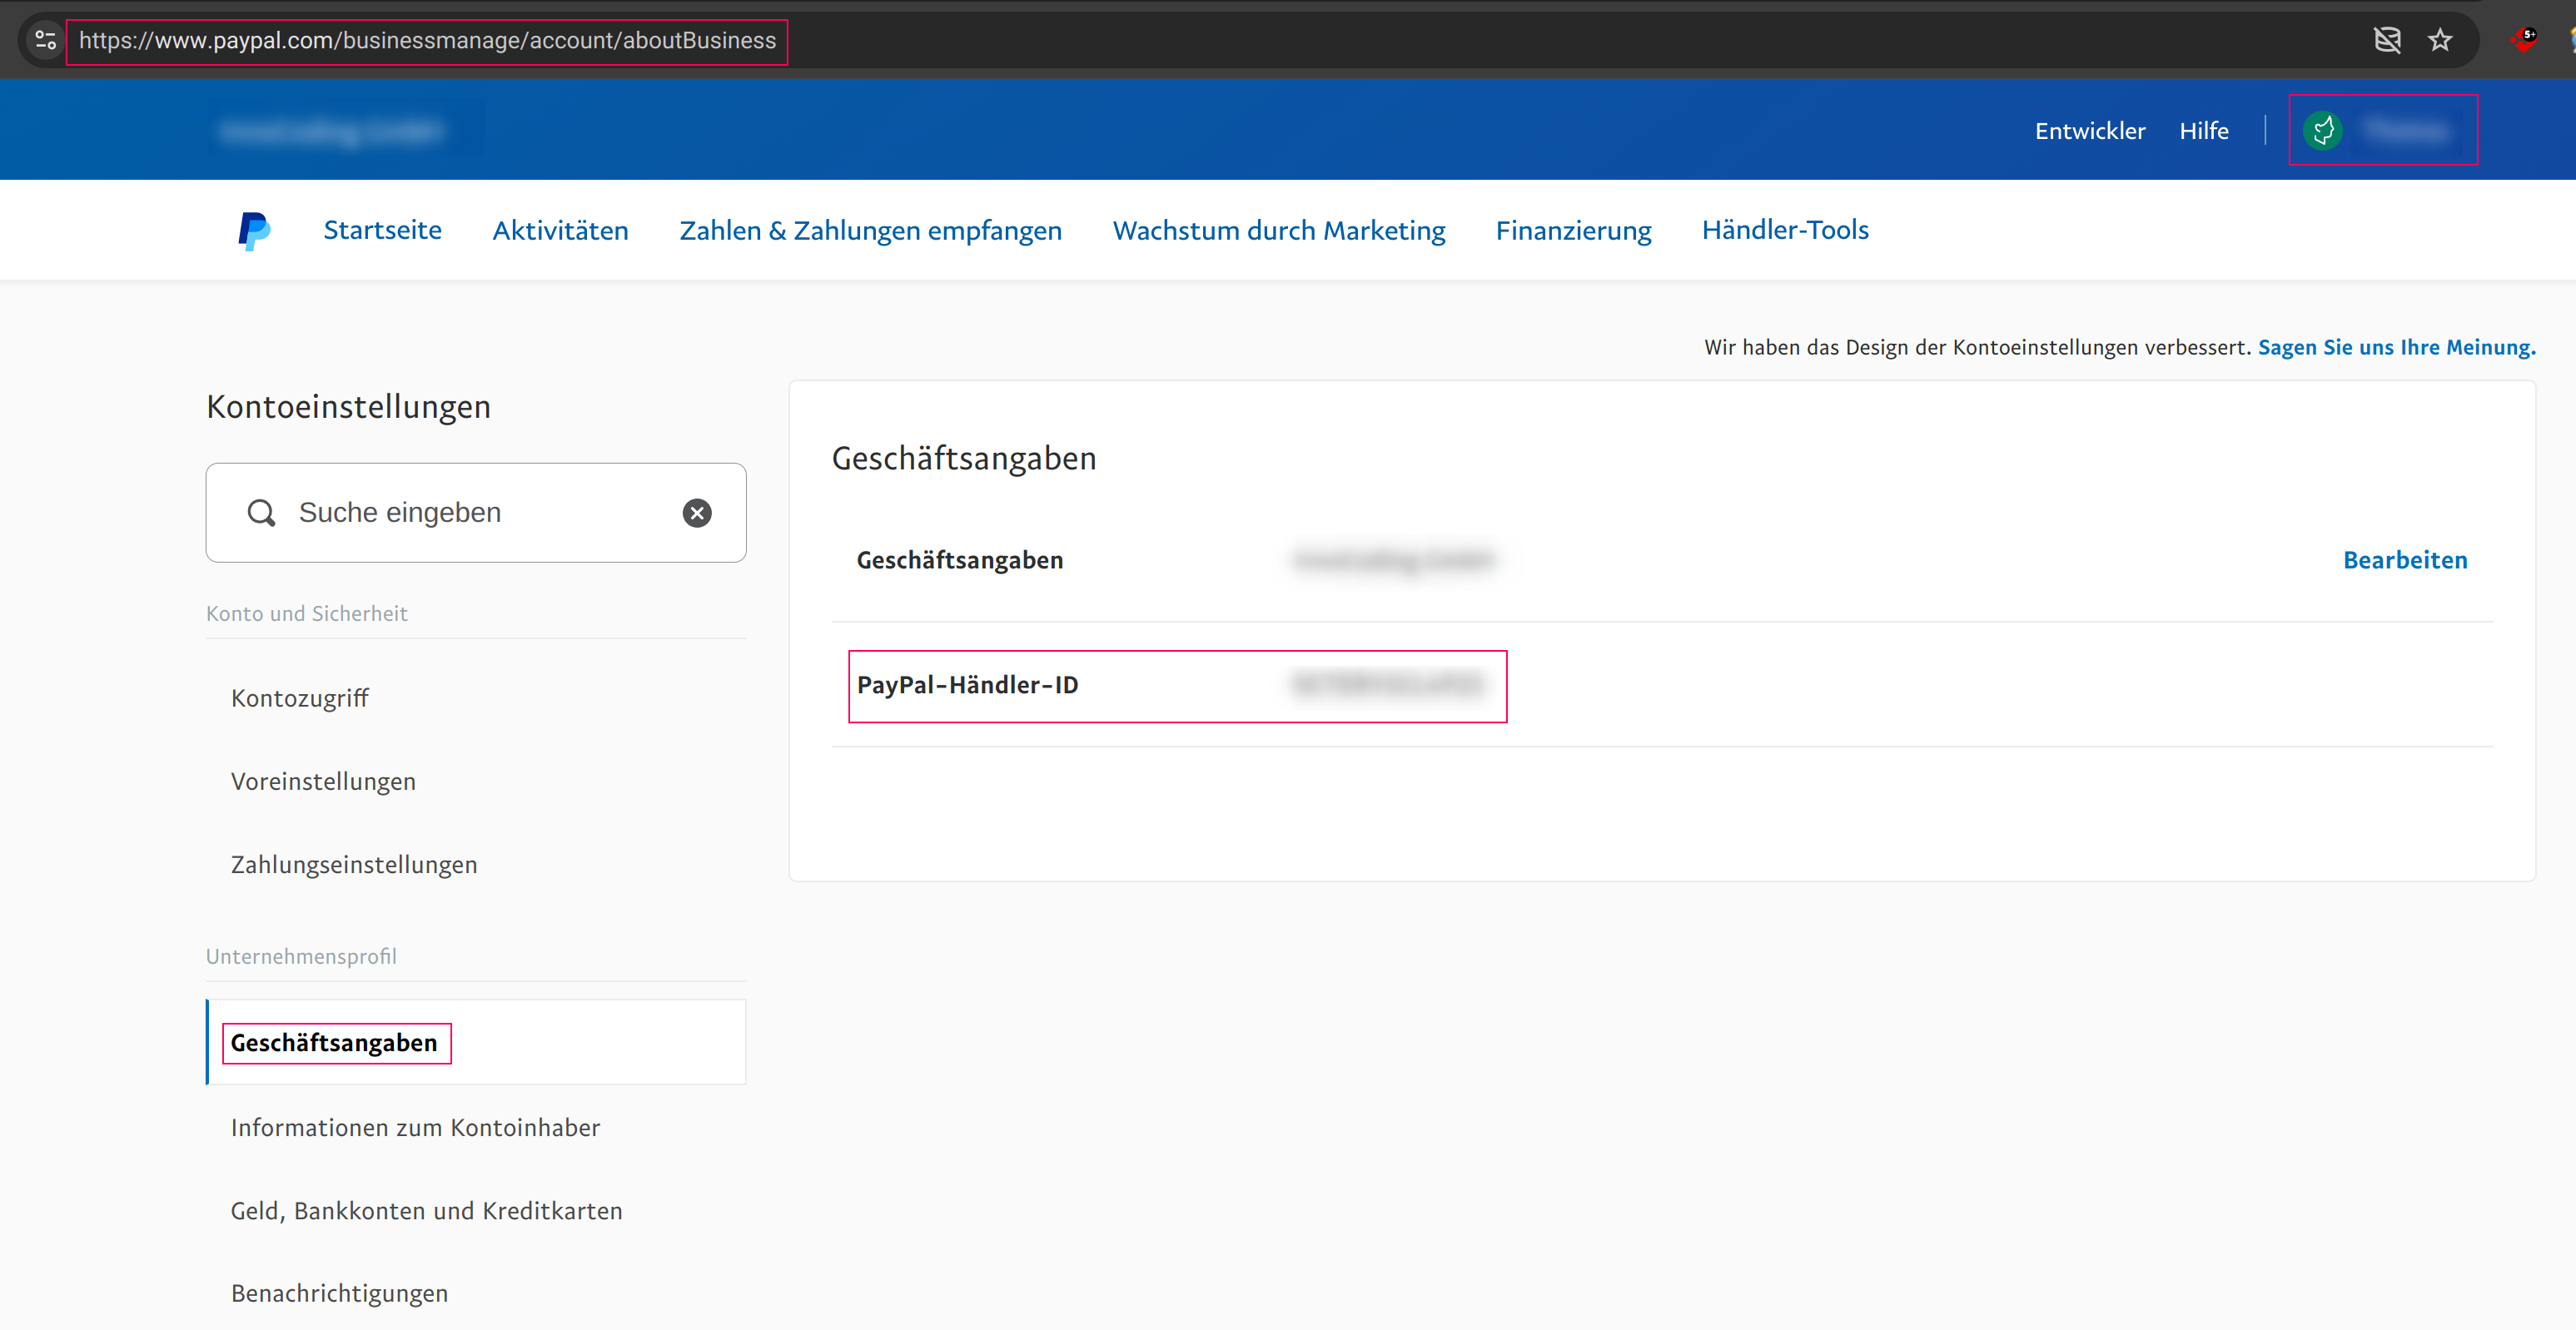The height and width of the screenshot is (1330, 2576).
Task: Bookmark this page with the star icon
Action: [x=2440, y=40]
